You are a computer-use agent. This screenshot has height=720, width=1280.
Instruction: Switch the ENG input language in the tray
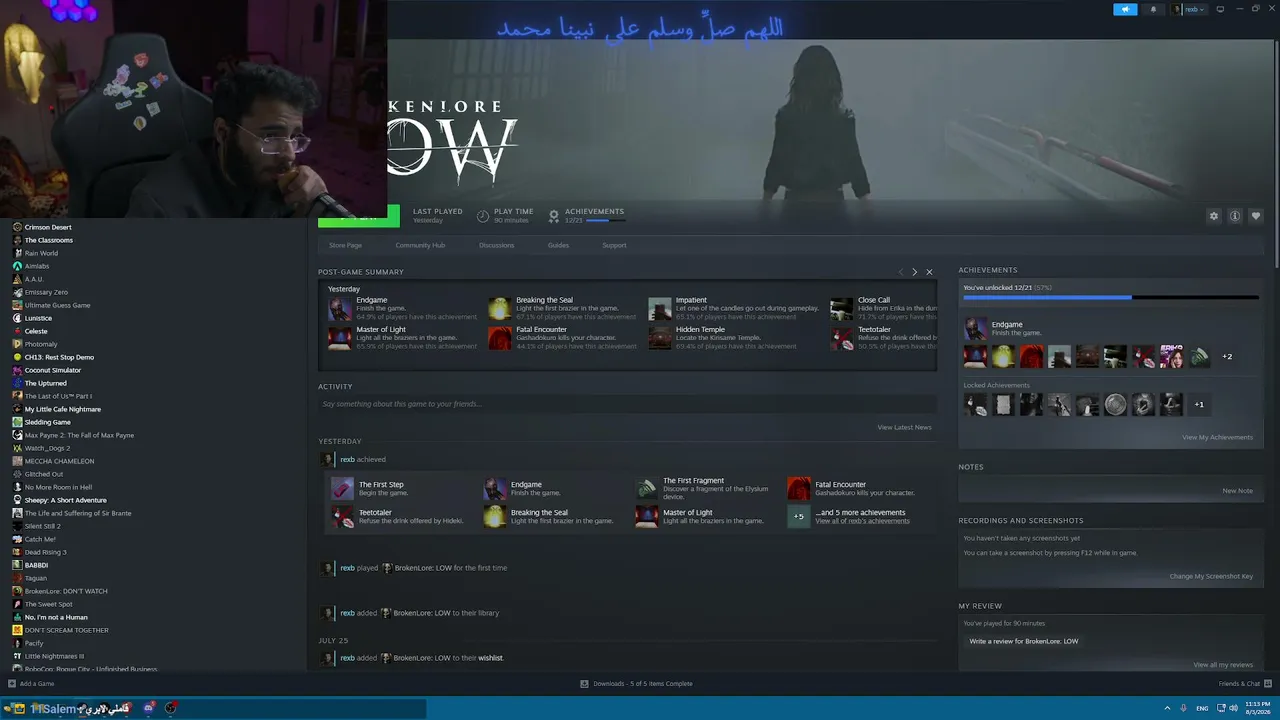(x=1202, y=708)
